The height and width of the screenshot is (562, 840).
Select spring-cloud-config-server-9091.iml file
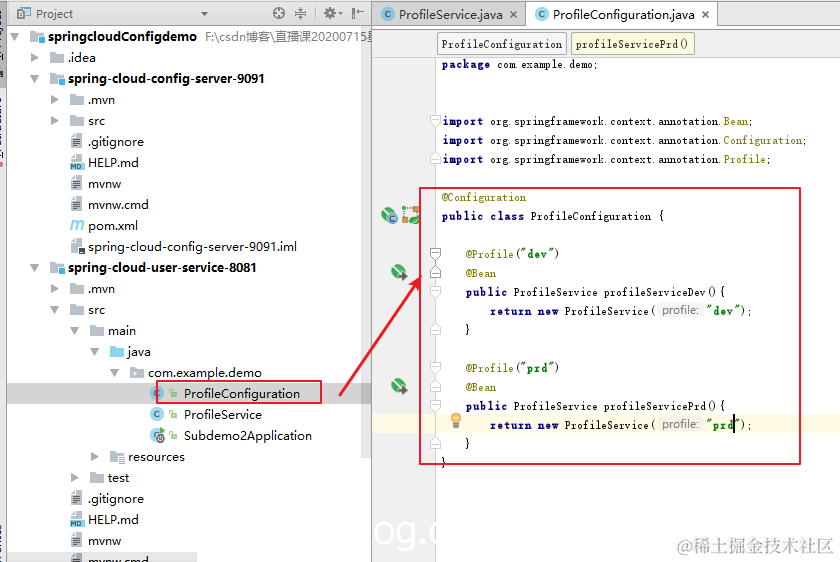pyautogui.click(x=192, y=246)
